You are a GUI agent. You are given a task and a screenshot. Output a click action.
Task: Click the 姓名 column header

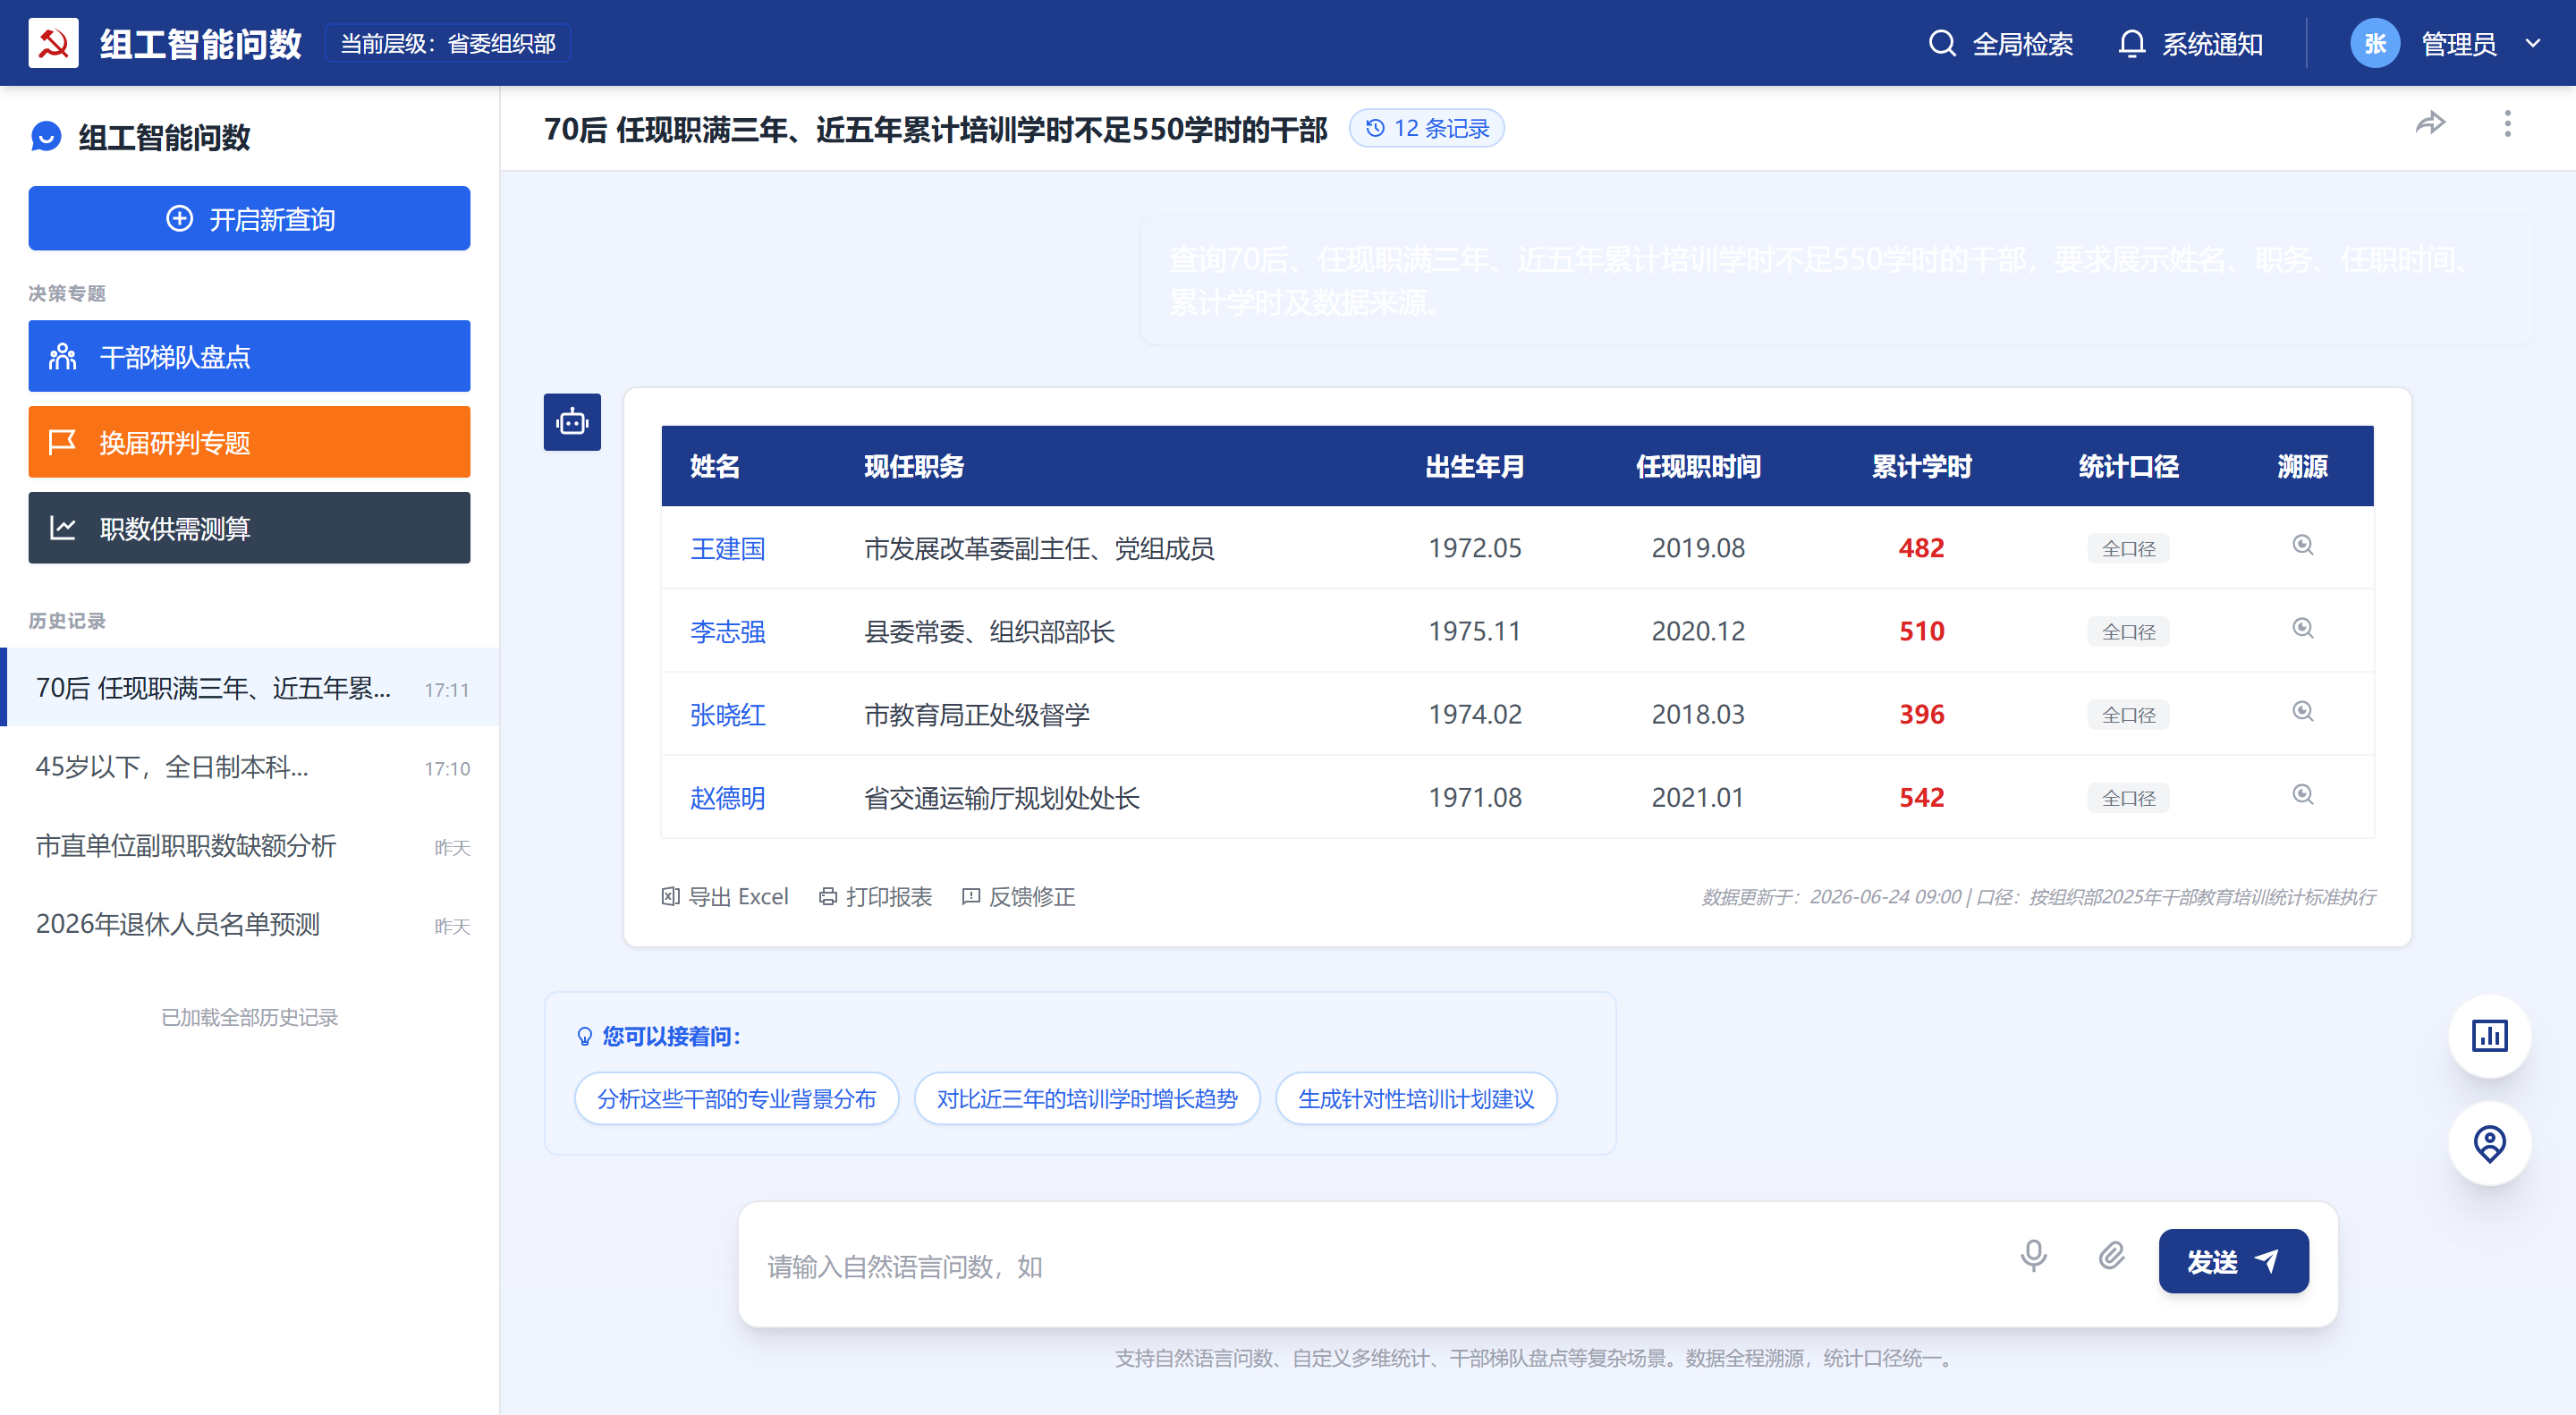714,466
